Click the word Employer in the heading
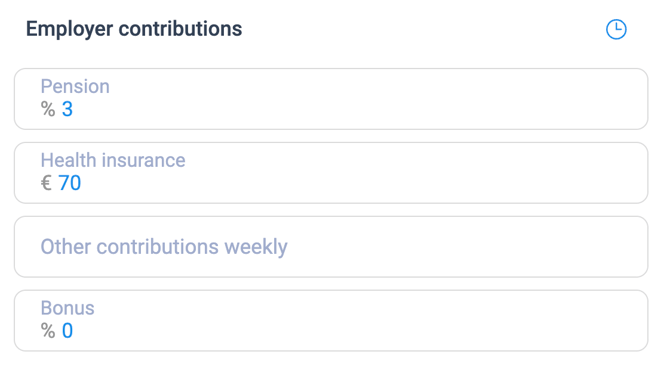Viewport: 670px width, 373px height. (70, 29)
